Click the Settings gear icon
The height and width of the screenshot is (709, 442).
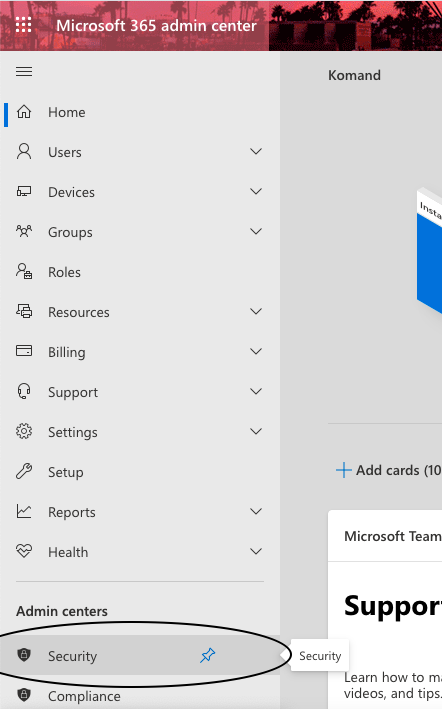pos(24,431)
